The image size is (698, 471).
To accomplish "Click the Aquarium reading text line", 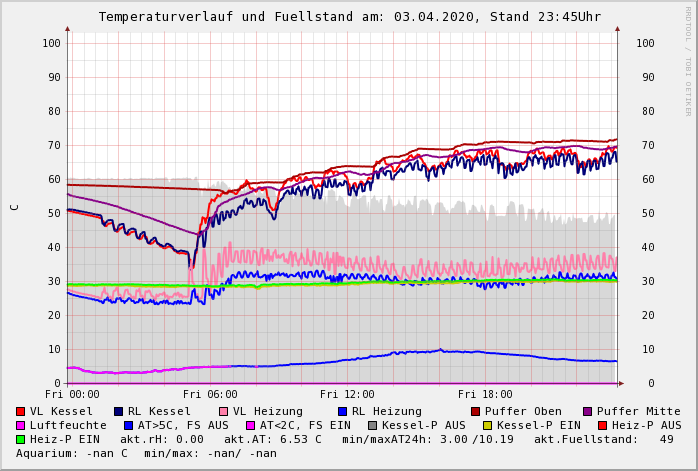I will pyautogui.click(x=146, y=453).
